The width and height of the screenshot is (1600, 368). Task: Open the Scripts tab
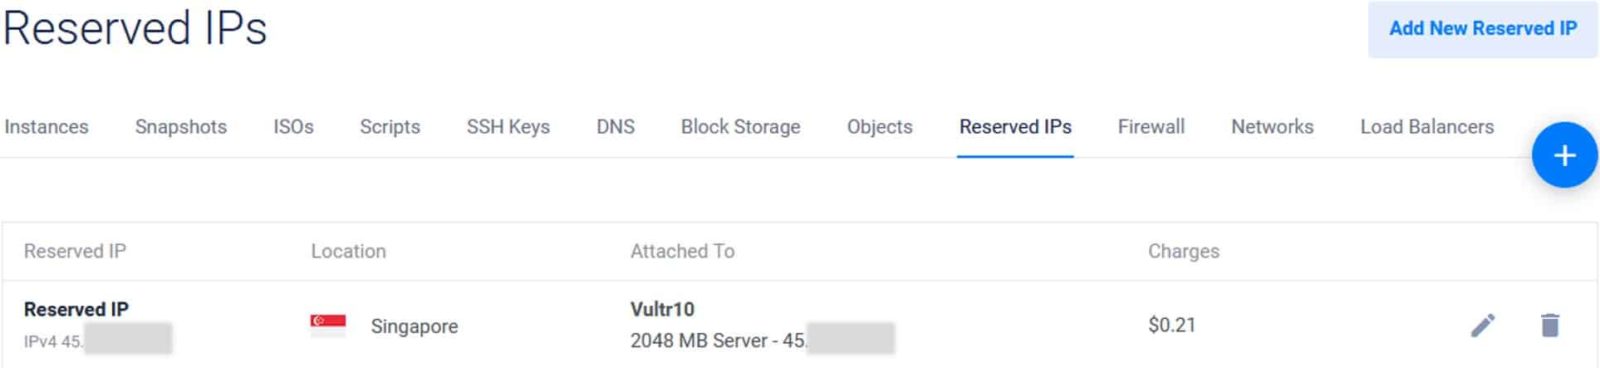click(390, 127)
